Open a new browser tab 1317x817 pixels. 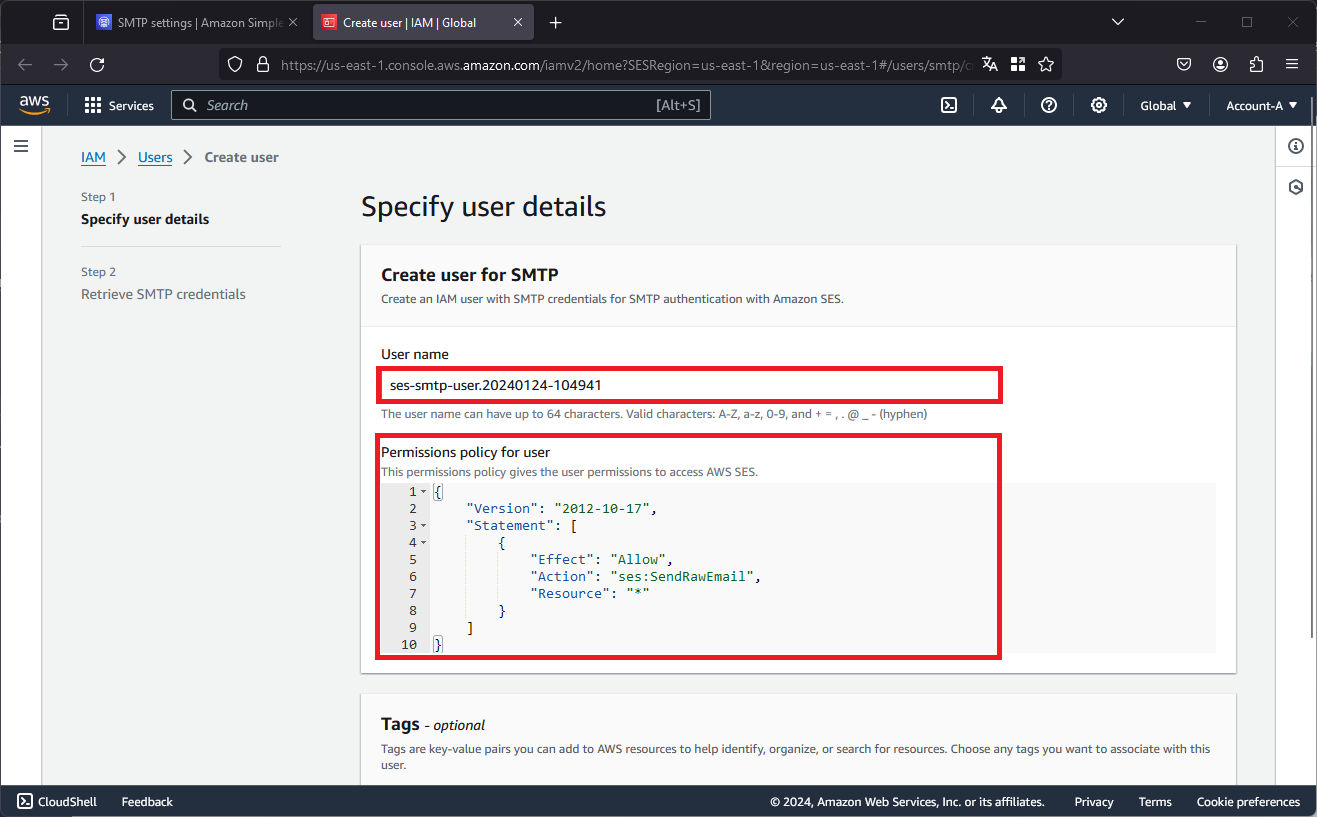coord(556,22)
